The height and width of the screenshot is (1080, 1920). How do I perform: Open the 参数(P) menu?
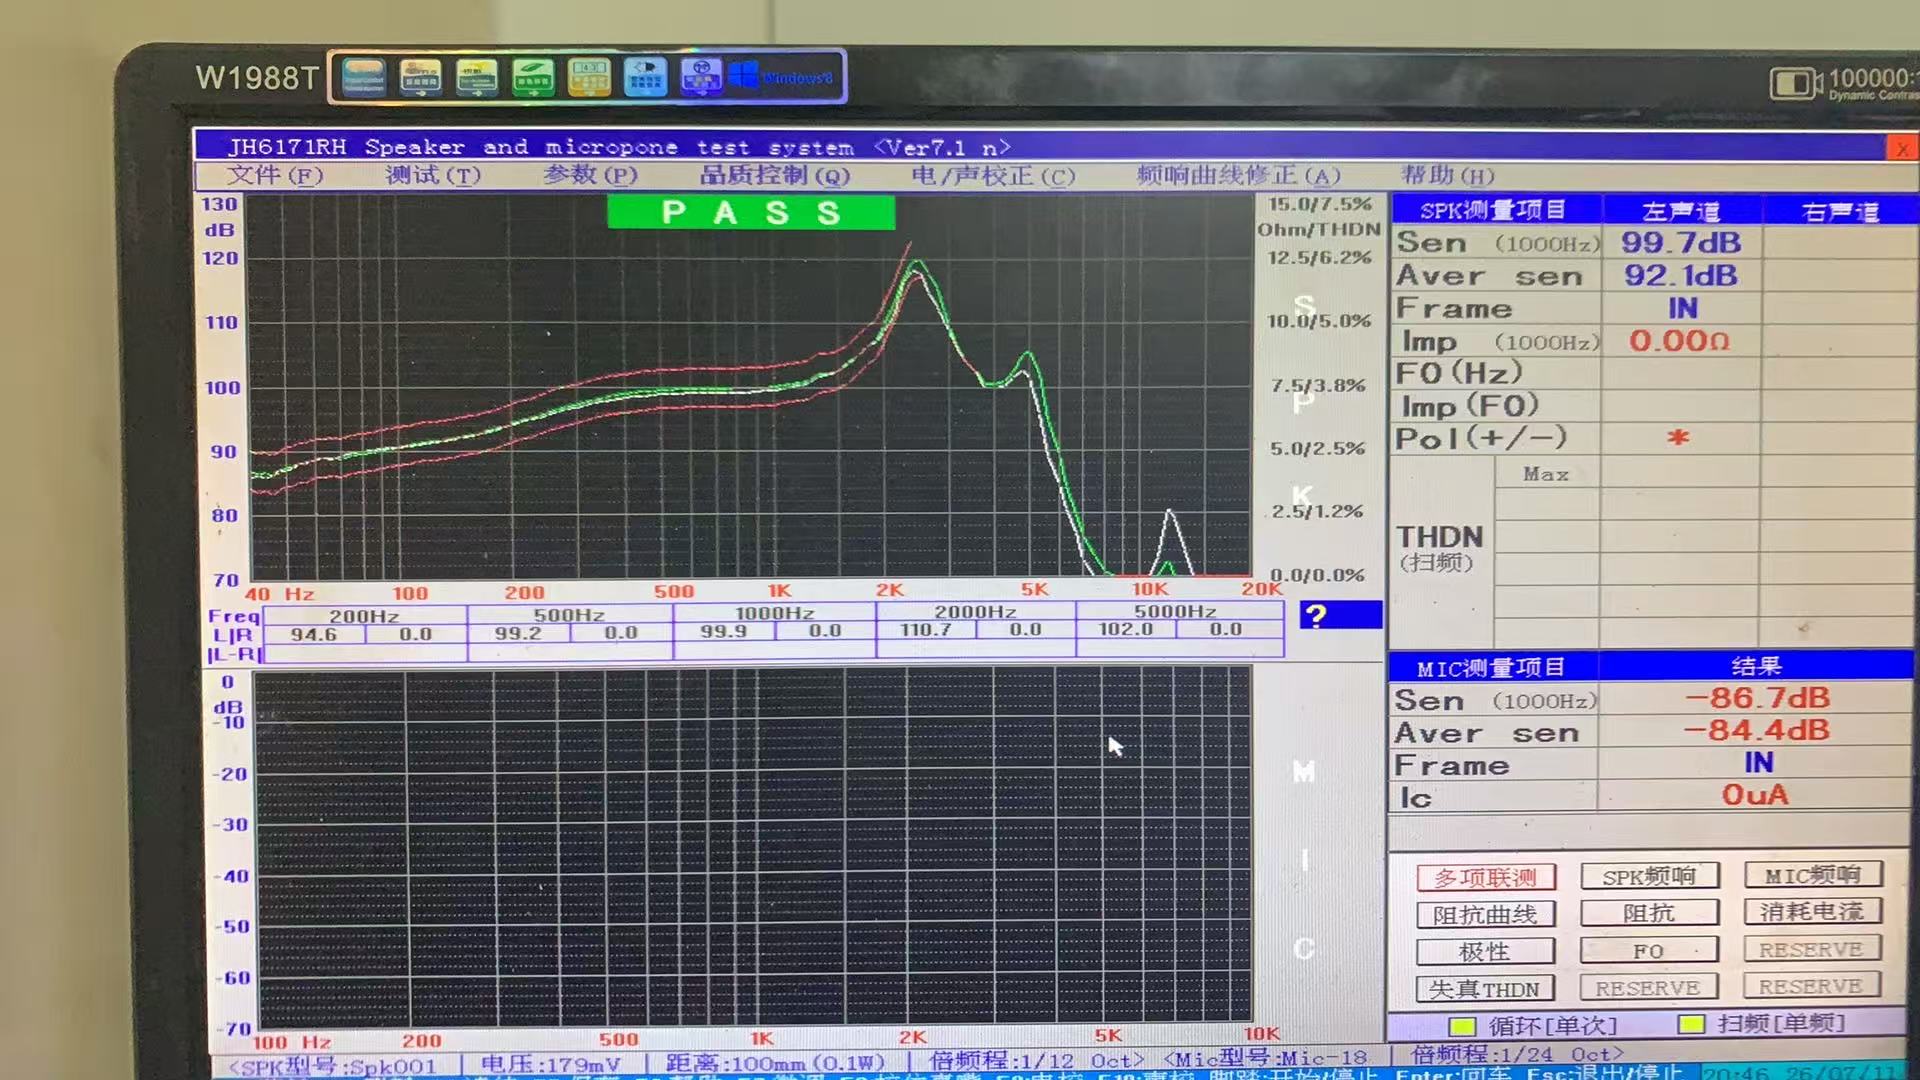click(x=590, y=175)
